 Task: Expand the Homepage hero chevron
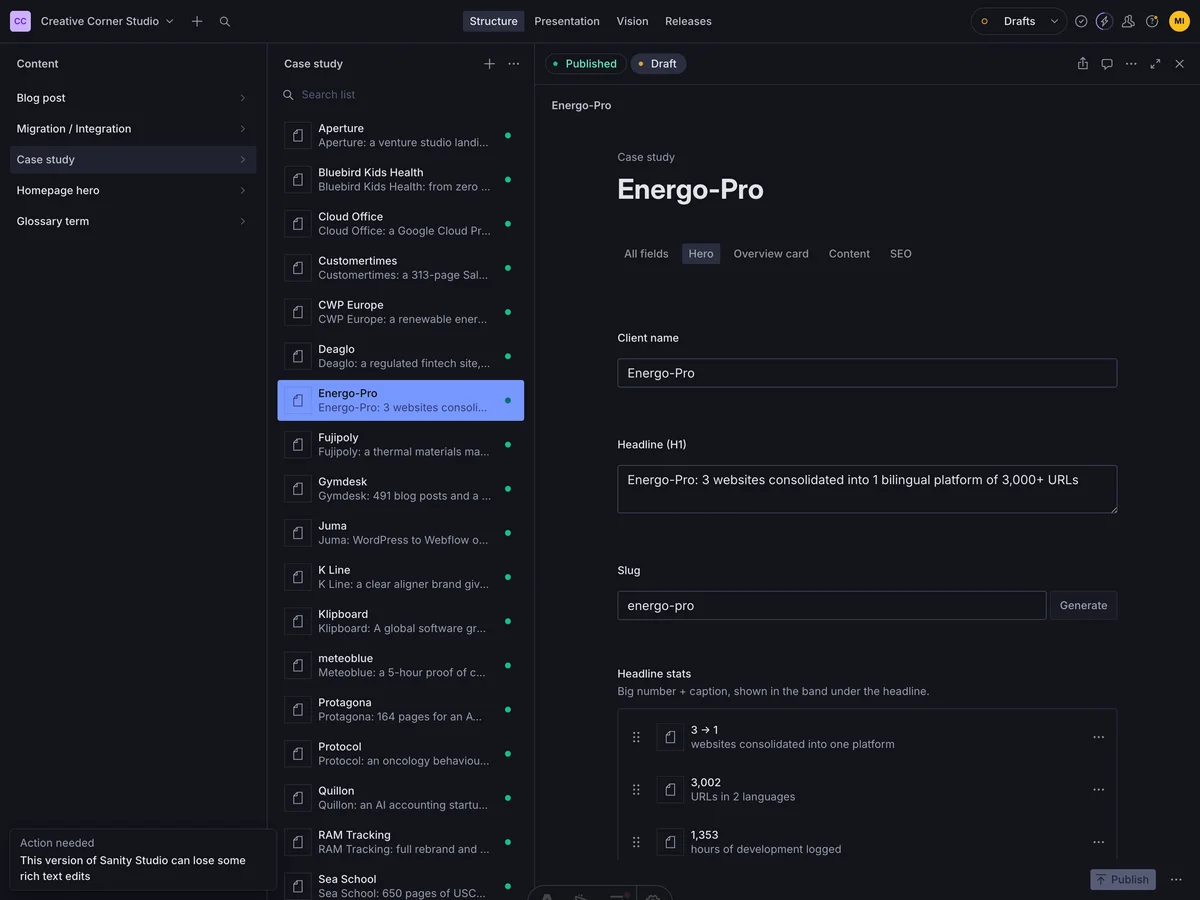tap(242, 191)
